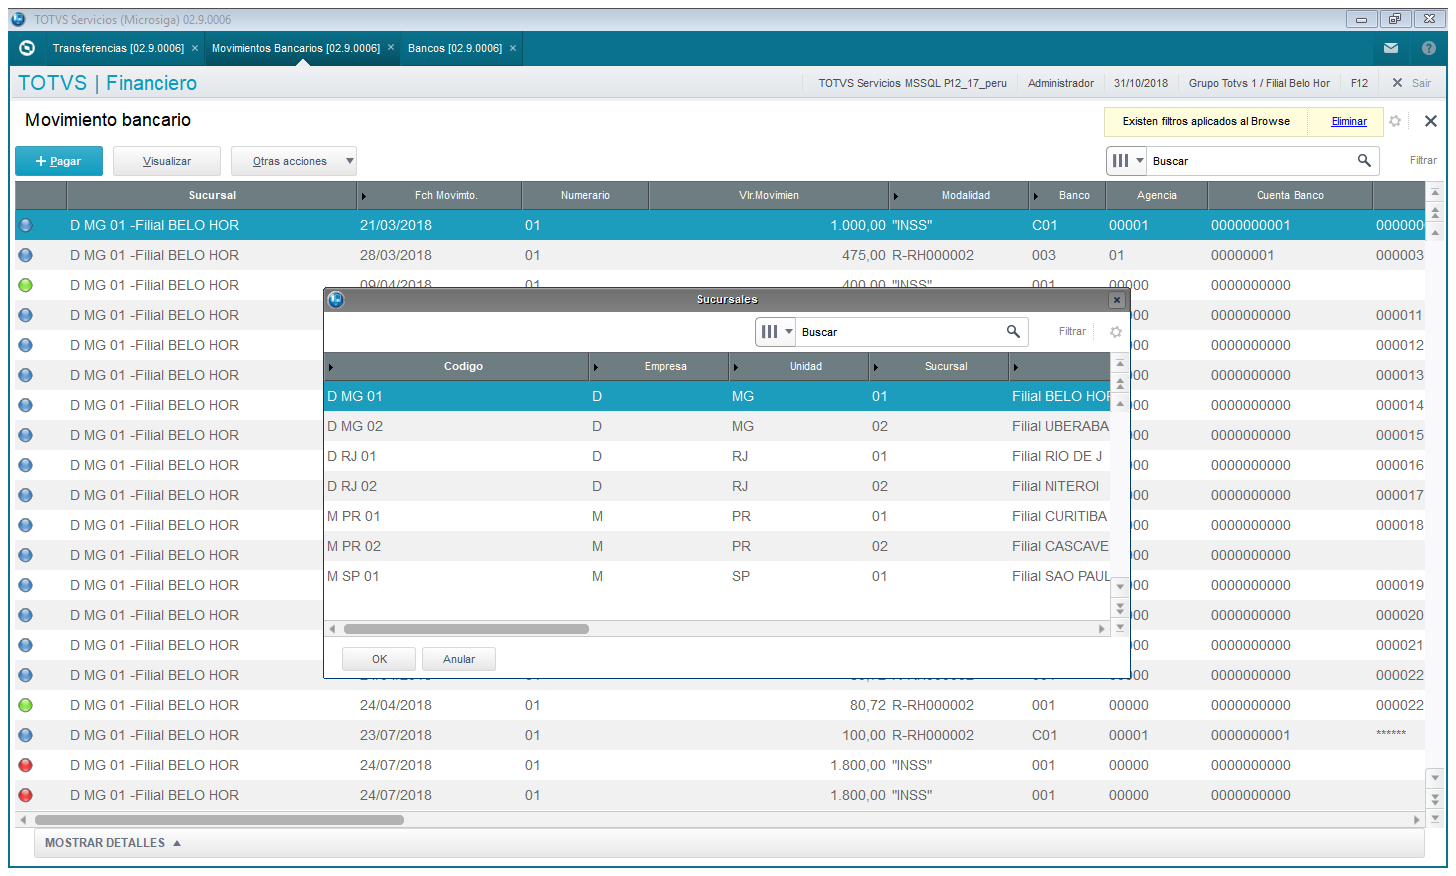Click the Pagar button
The image size is (1456, 876).
(x=59, y=161)
